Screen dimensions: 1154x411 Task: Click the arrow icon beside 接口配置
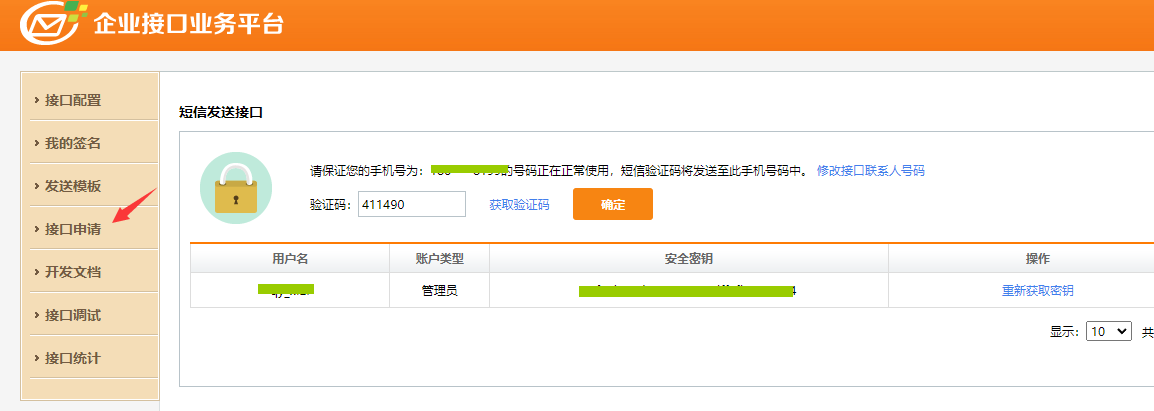(37, 100)
